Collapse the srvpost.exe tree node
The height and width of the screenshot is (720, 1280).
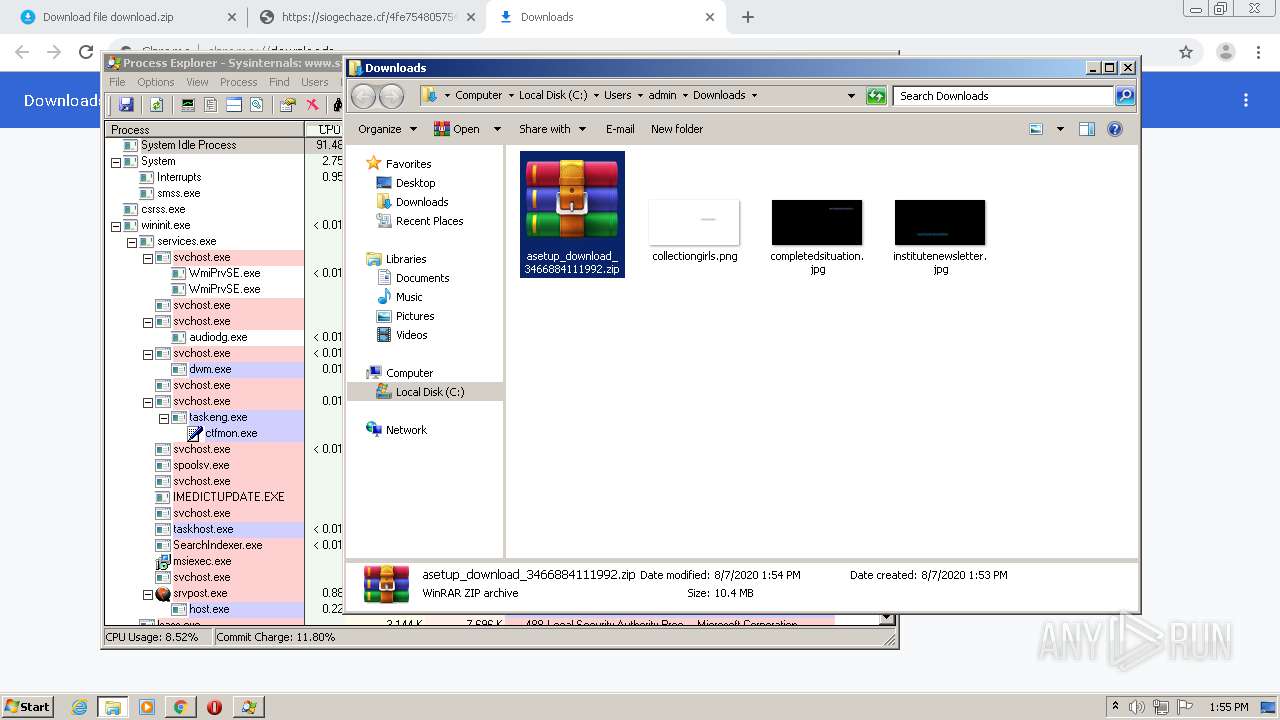click(x=148, y=593)
